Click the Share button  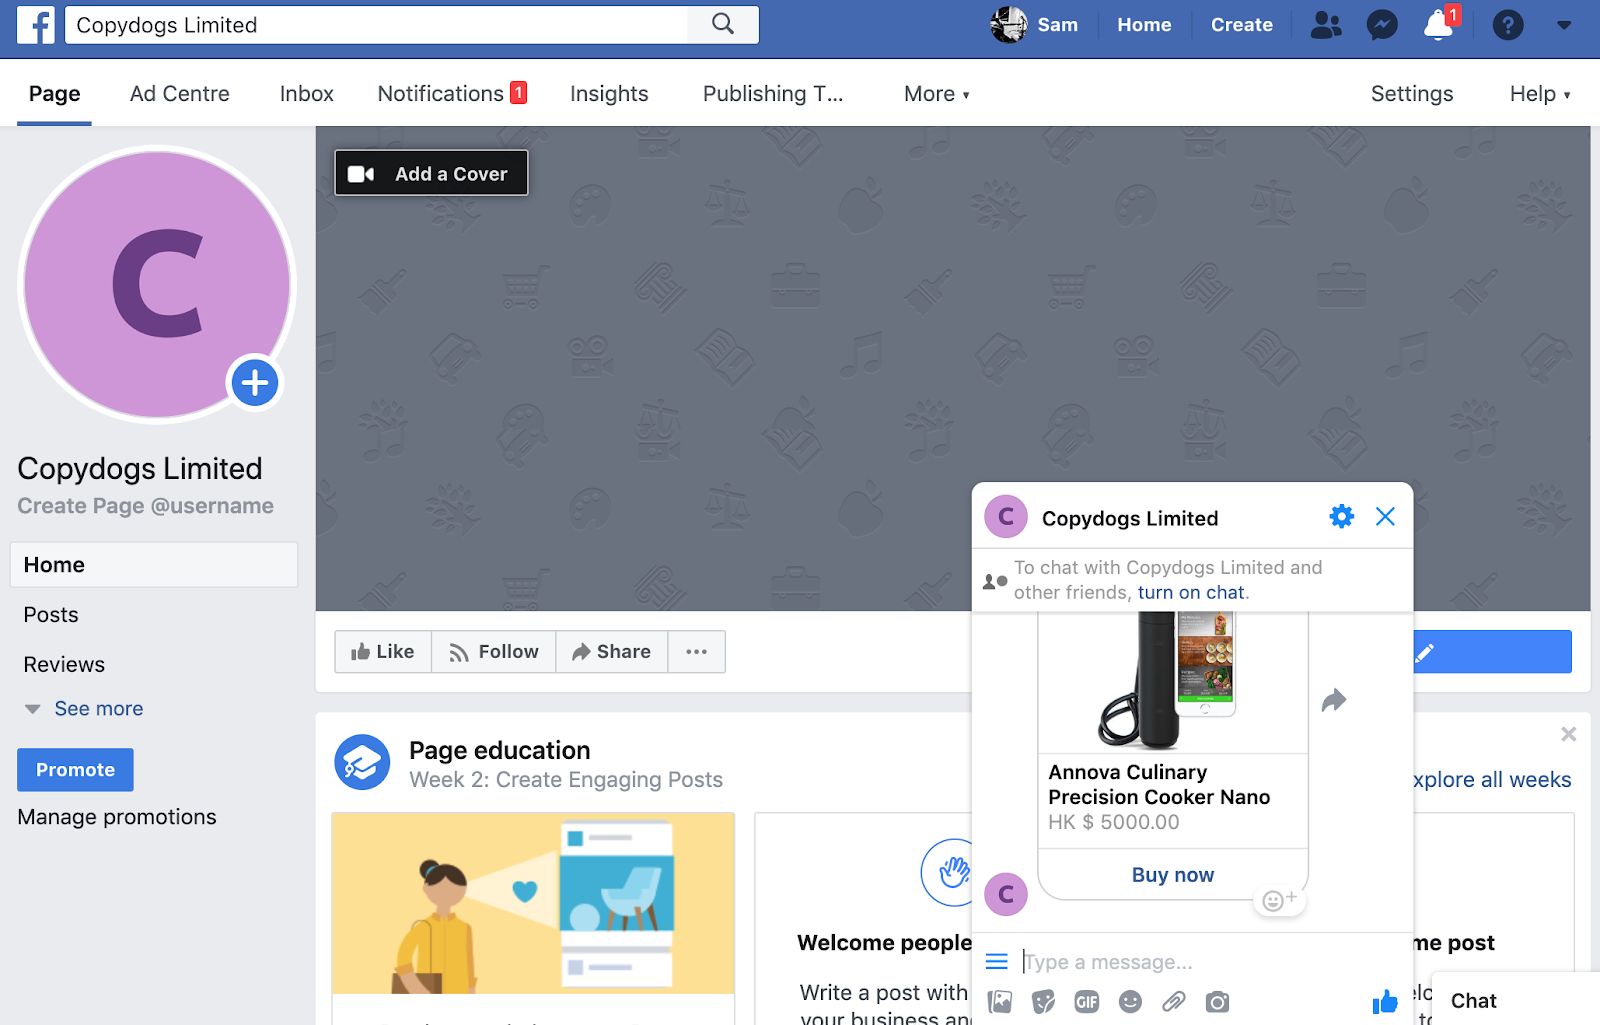tap(612, 652)
